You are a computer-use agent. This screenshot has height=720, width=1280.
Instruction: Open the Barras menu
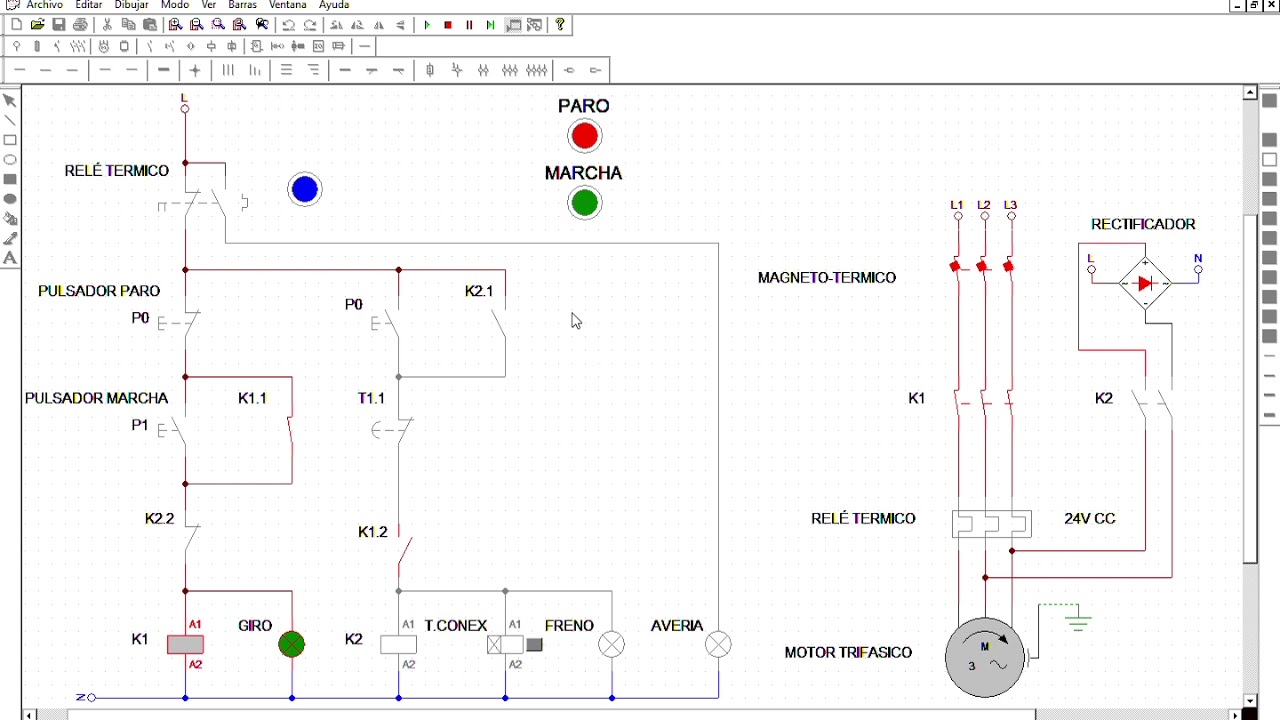click(x=243, y=5)
